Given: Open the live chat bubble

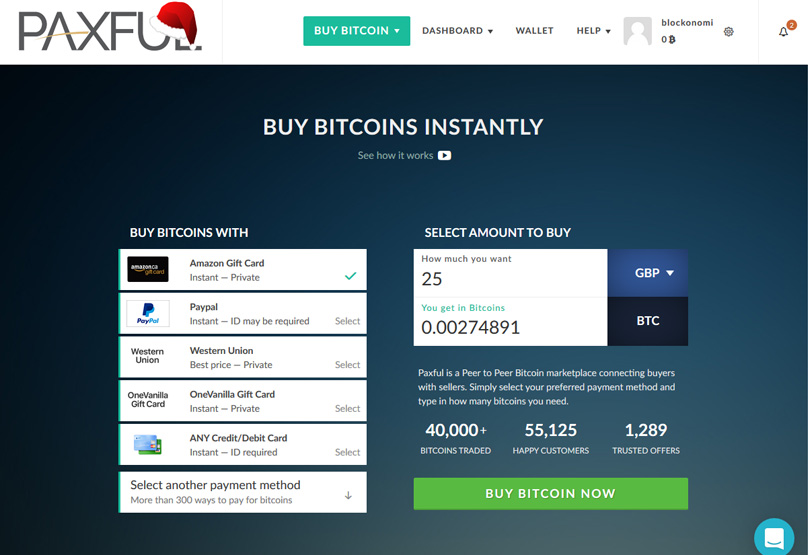Looking at the screenshot, I should tap(774, 537).
